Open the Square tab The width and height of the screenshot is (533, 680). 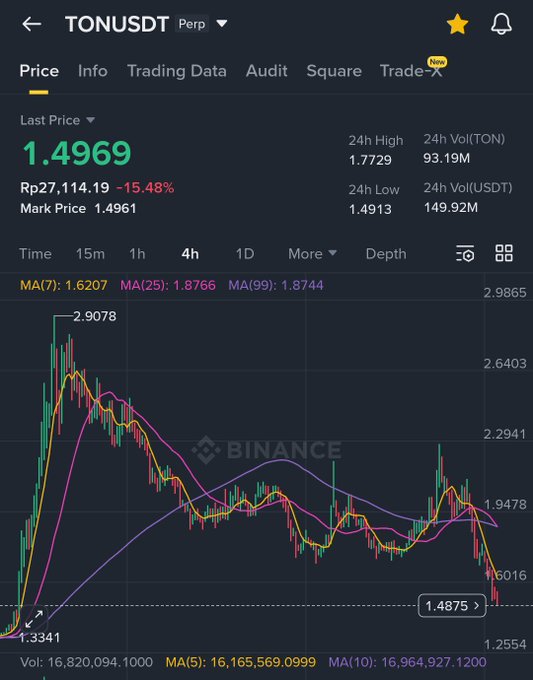point(334,71)
